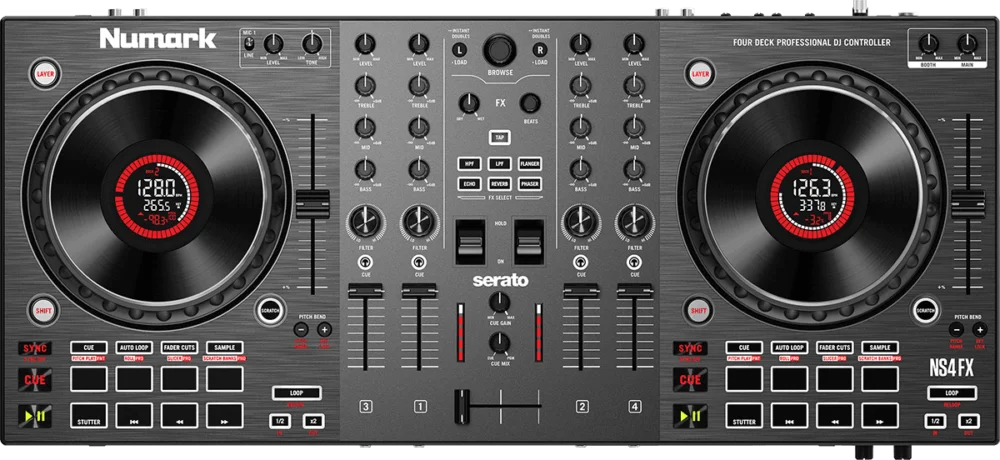The width and height of the screenshot is (1000, 460).
Task: Toggle the right deck SCRATCH button
Action: (925, 311)
